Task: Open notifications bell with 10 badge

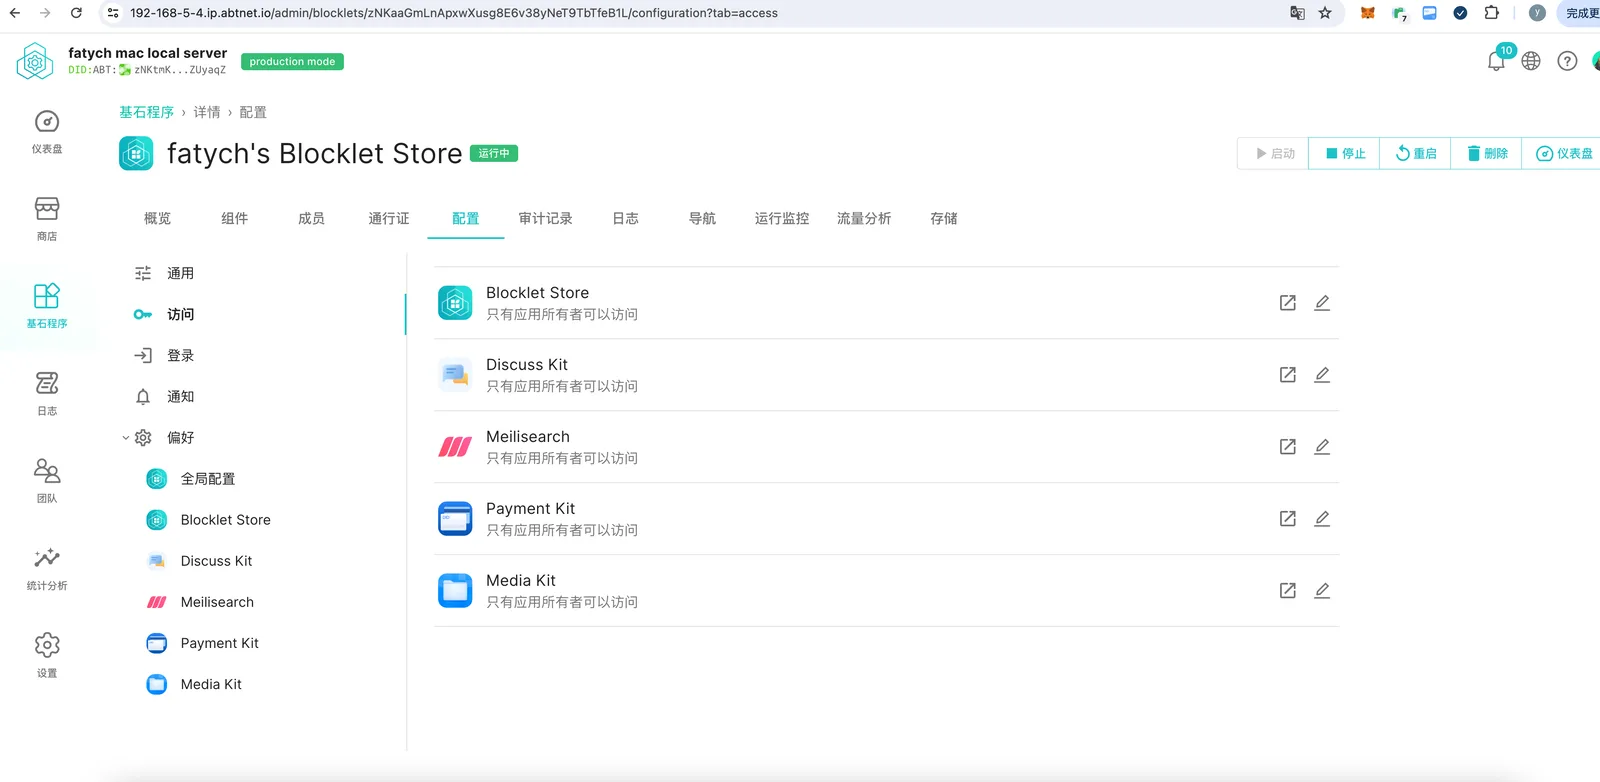Action: click(x=1497, y=61)
